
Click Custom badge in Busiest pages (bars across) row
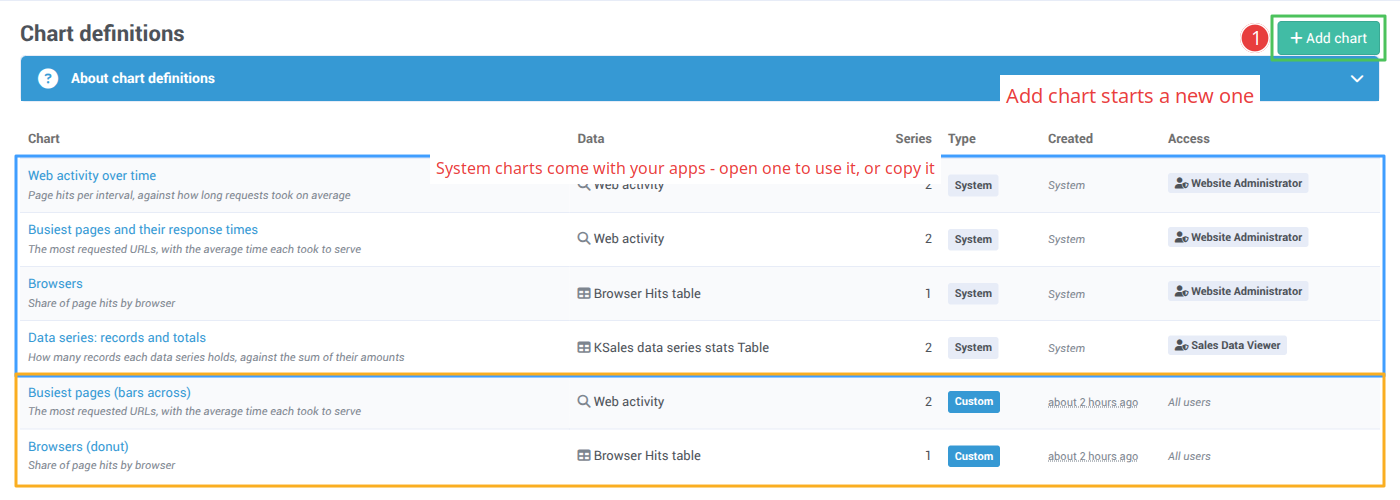pos(974,401)
